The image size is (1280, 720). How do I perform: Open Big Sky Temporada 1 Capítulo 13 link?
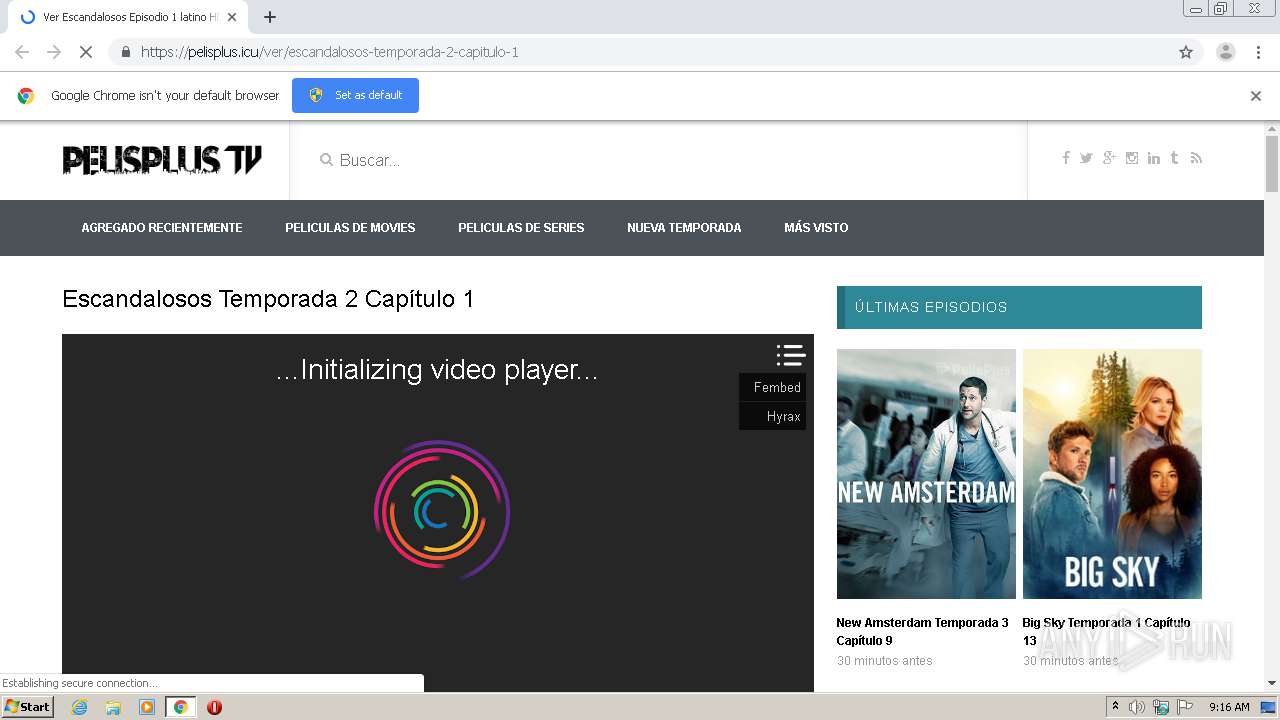point(1106,631)
